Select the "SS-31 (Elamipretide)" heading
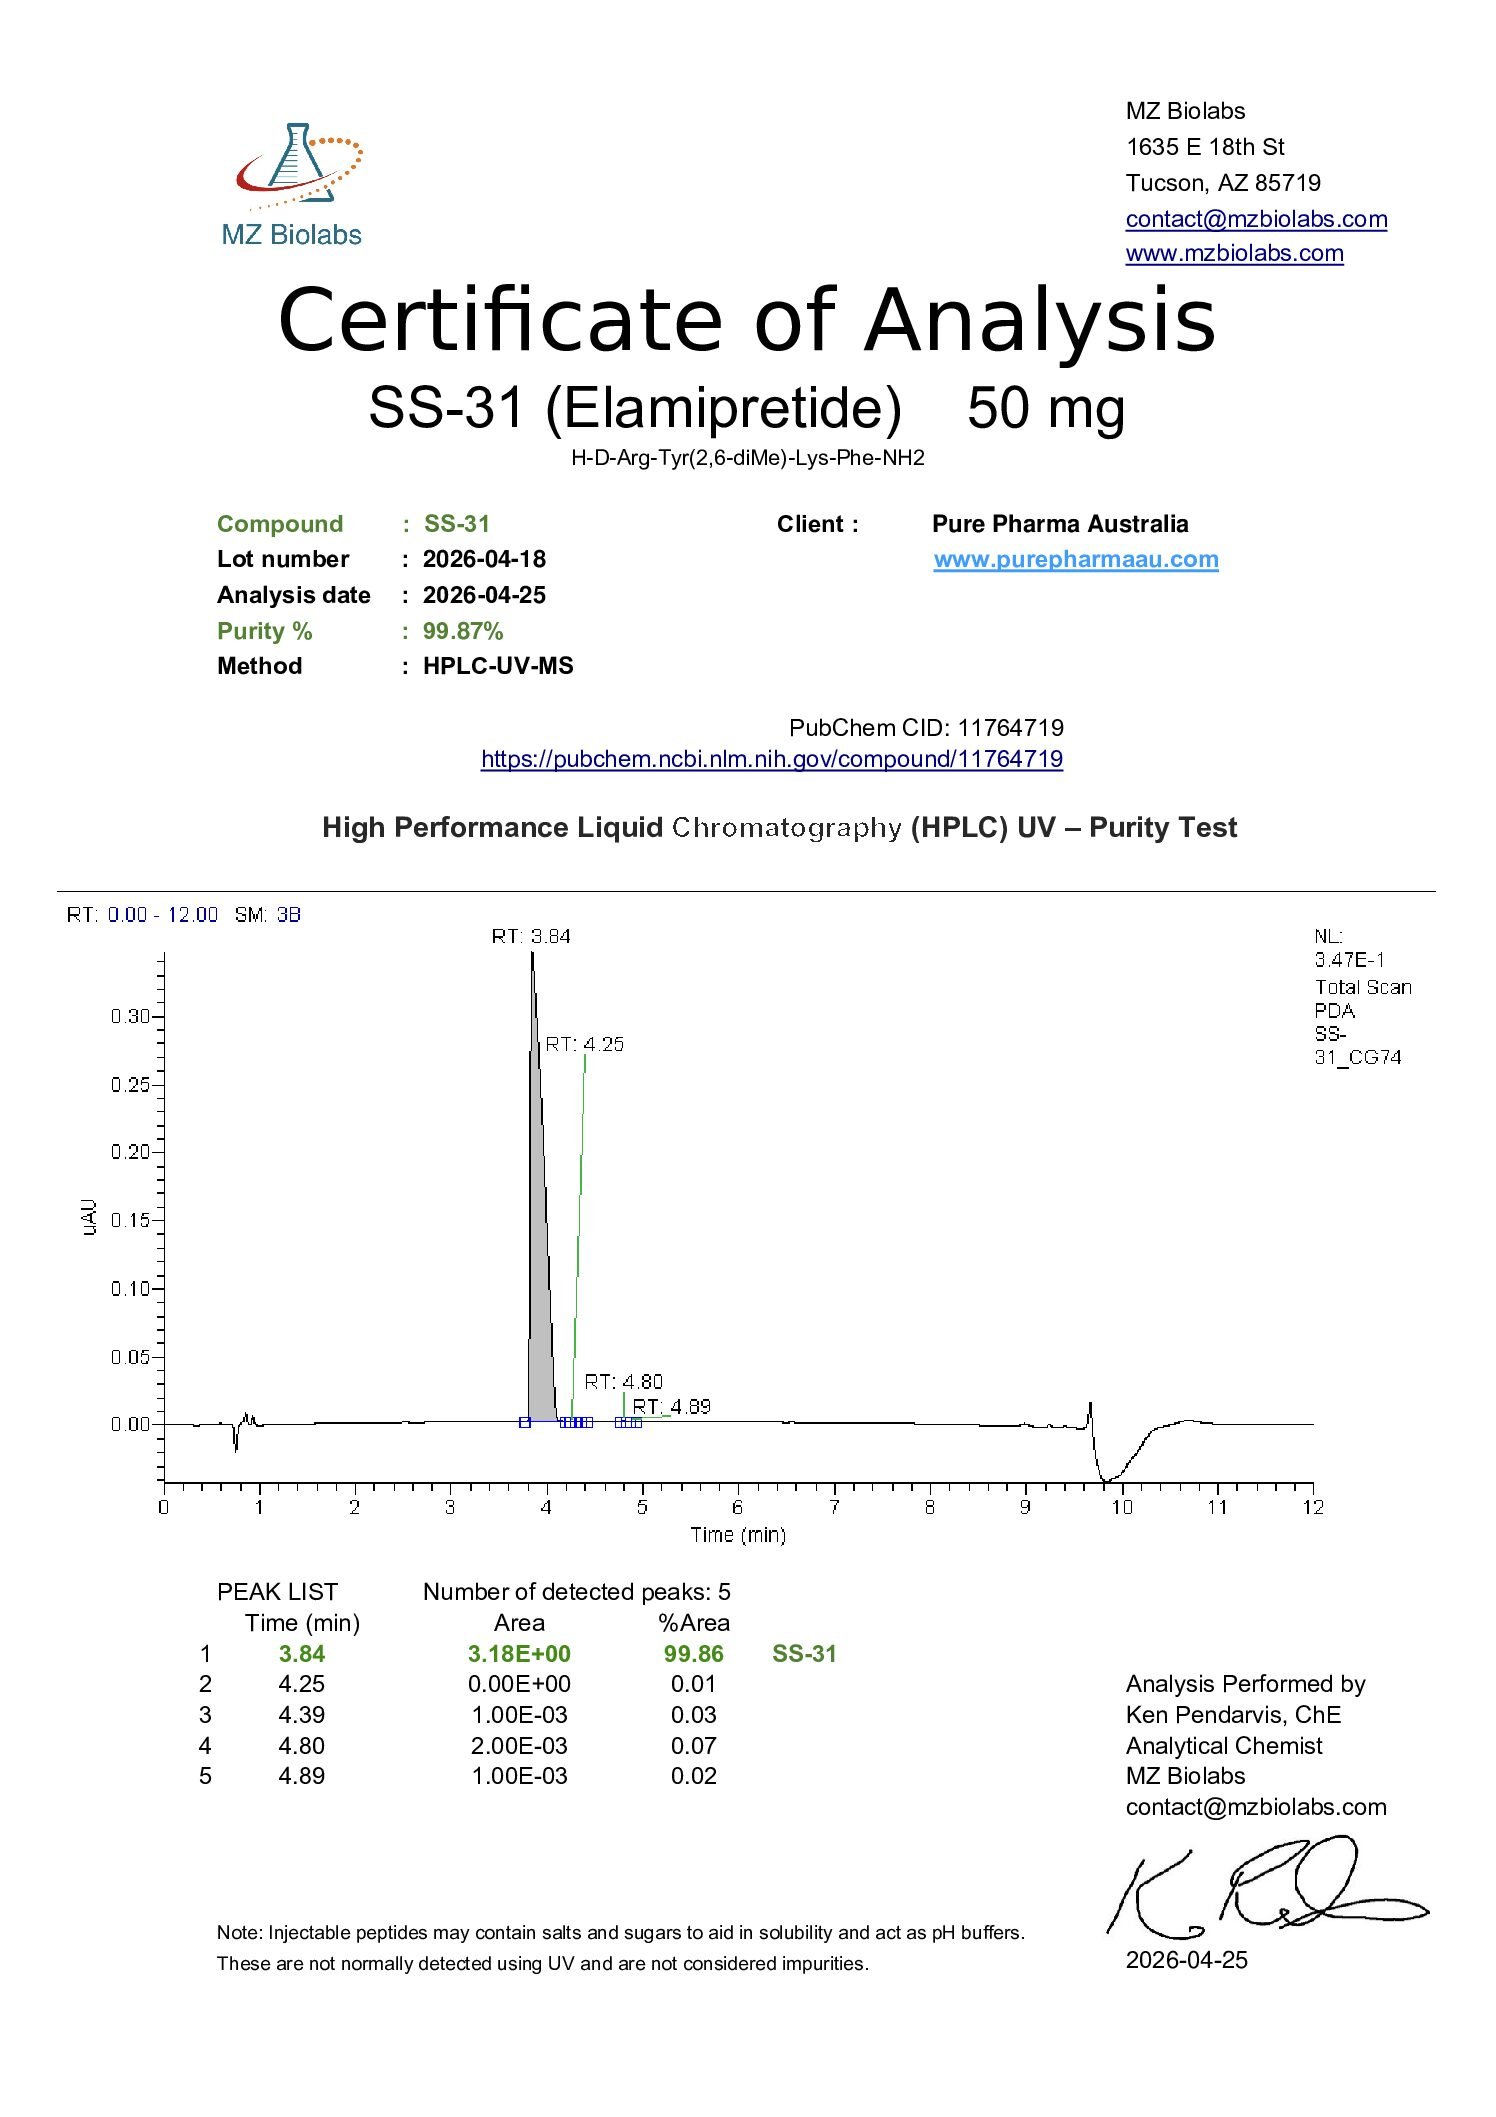 click(x=635, y=408)
